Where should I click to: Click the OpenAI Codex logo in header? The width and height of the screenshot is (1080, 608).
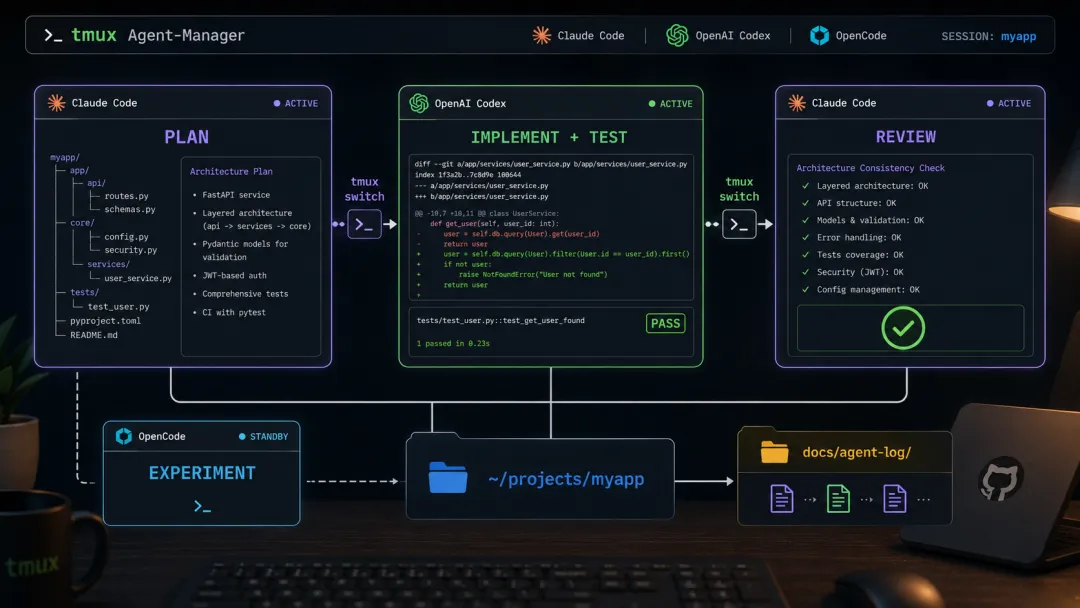coord(677,35)
